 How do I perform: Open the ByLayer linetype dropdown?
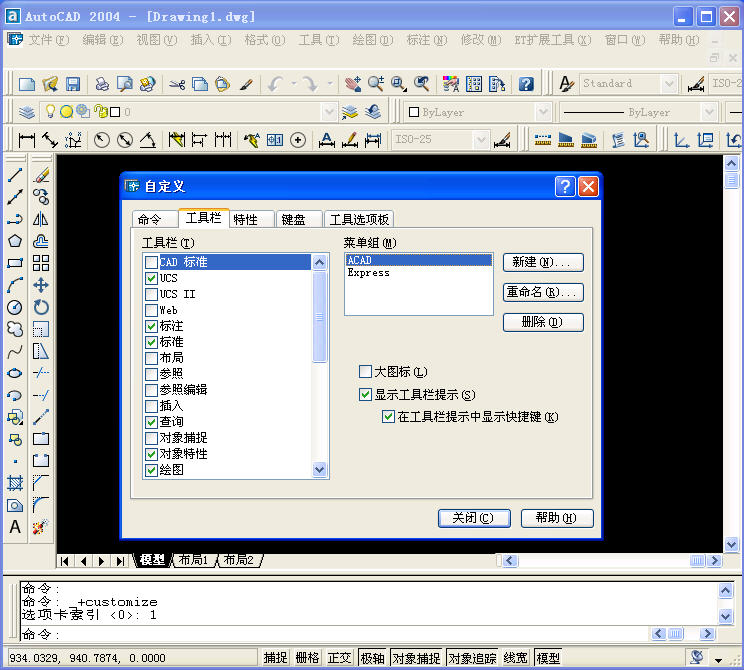pyautogui.click(x=709, y=112)
